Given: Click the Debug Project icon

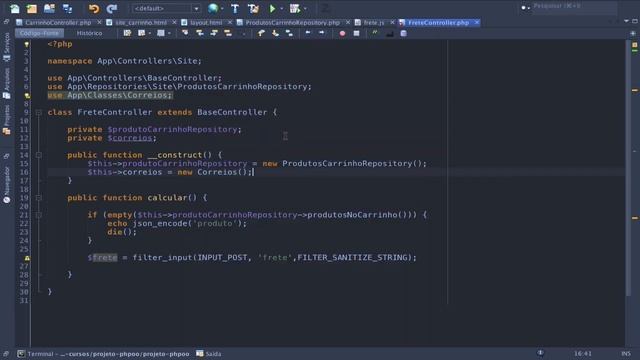Looking at the screenshot, I should click(295, 8).
